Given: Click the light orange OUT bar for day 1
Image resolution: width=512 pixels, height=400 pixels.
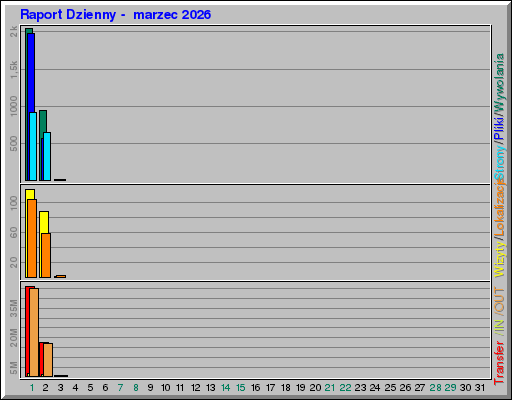Looking at the screenshot, I should pos(34,332).
